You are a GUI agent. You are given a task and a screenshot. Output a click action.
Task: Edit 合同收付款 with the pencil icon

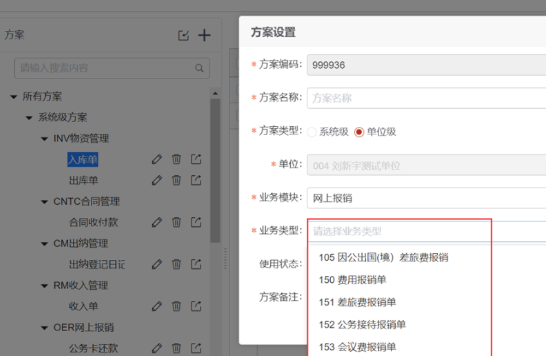[x=157, y=222]
